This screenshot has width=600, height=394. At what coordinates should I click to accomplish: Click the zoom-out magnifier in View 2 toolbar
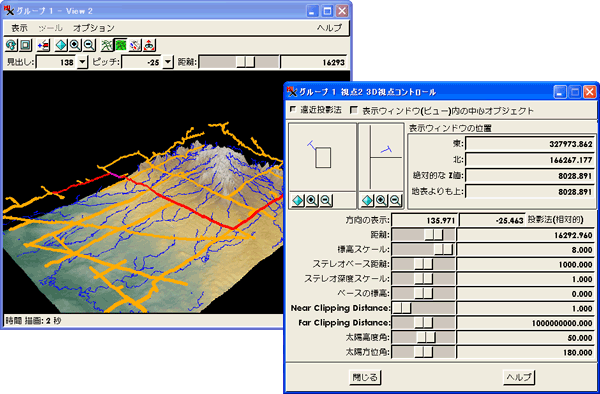pyautogui.click(x=89, y=46)
